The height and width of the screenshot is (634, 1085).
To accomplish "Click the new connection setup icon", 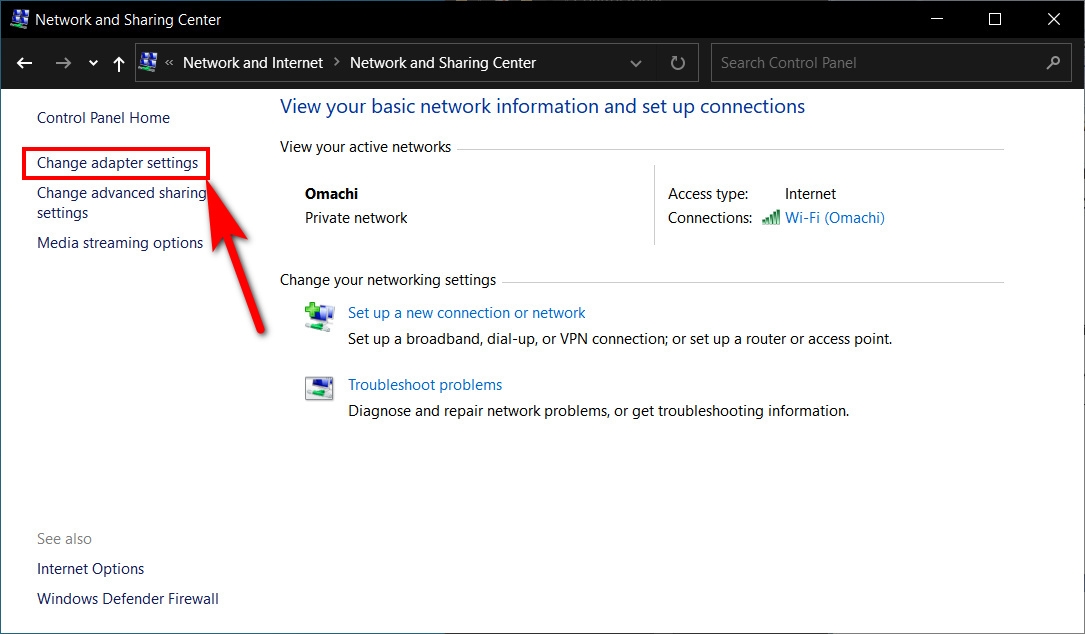I will pyautogui.click(x=320, y=316).
